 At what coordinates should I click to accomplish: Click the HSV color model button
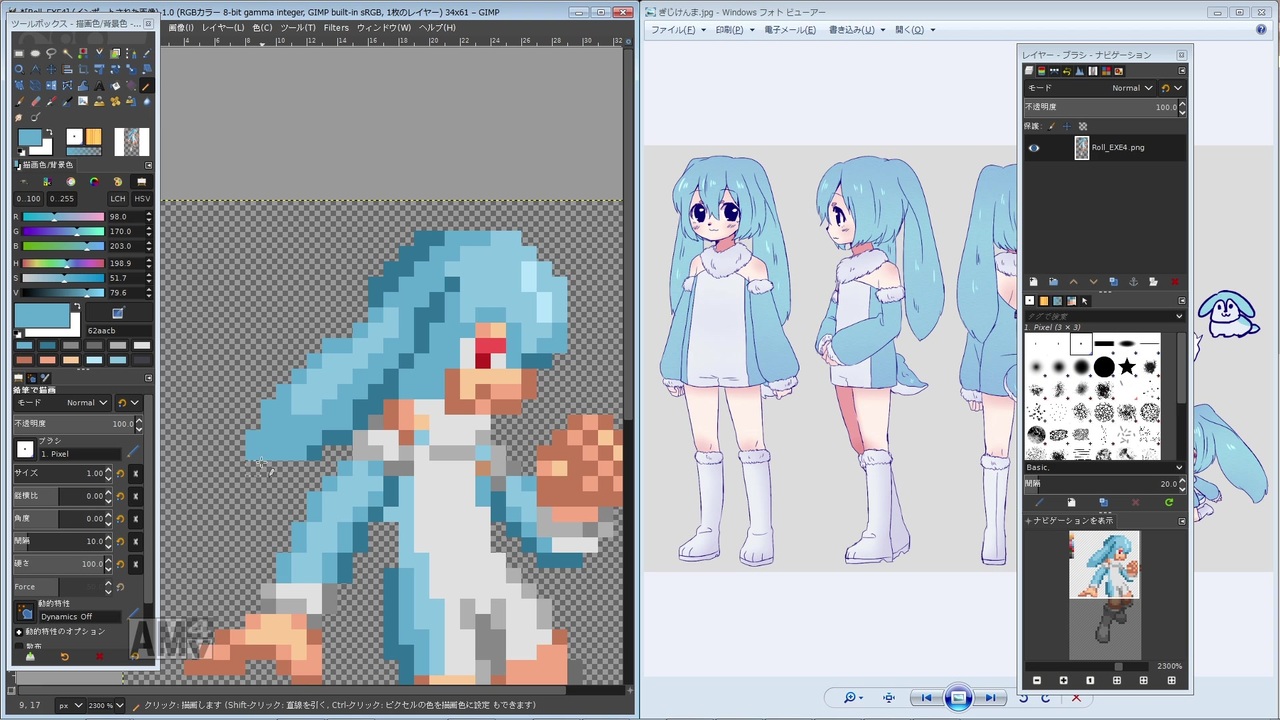click(141, 199)
